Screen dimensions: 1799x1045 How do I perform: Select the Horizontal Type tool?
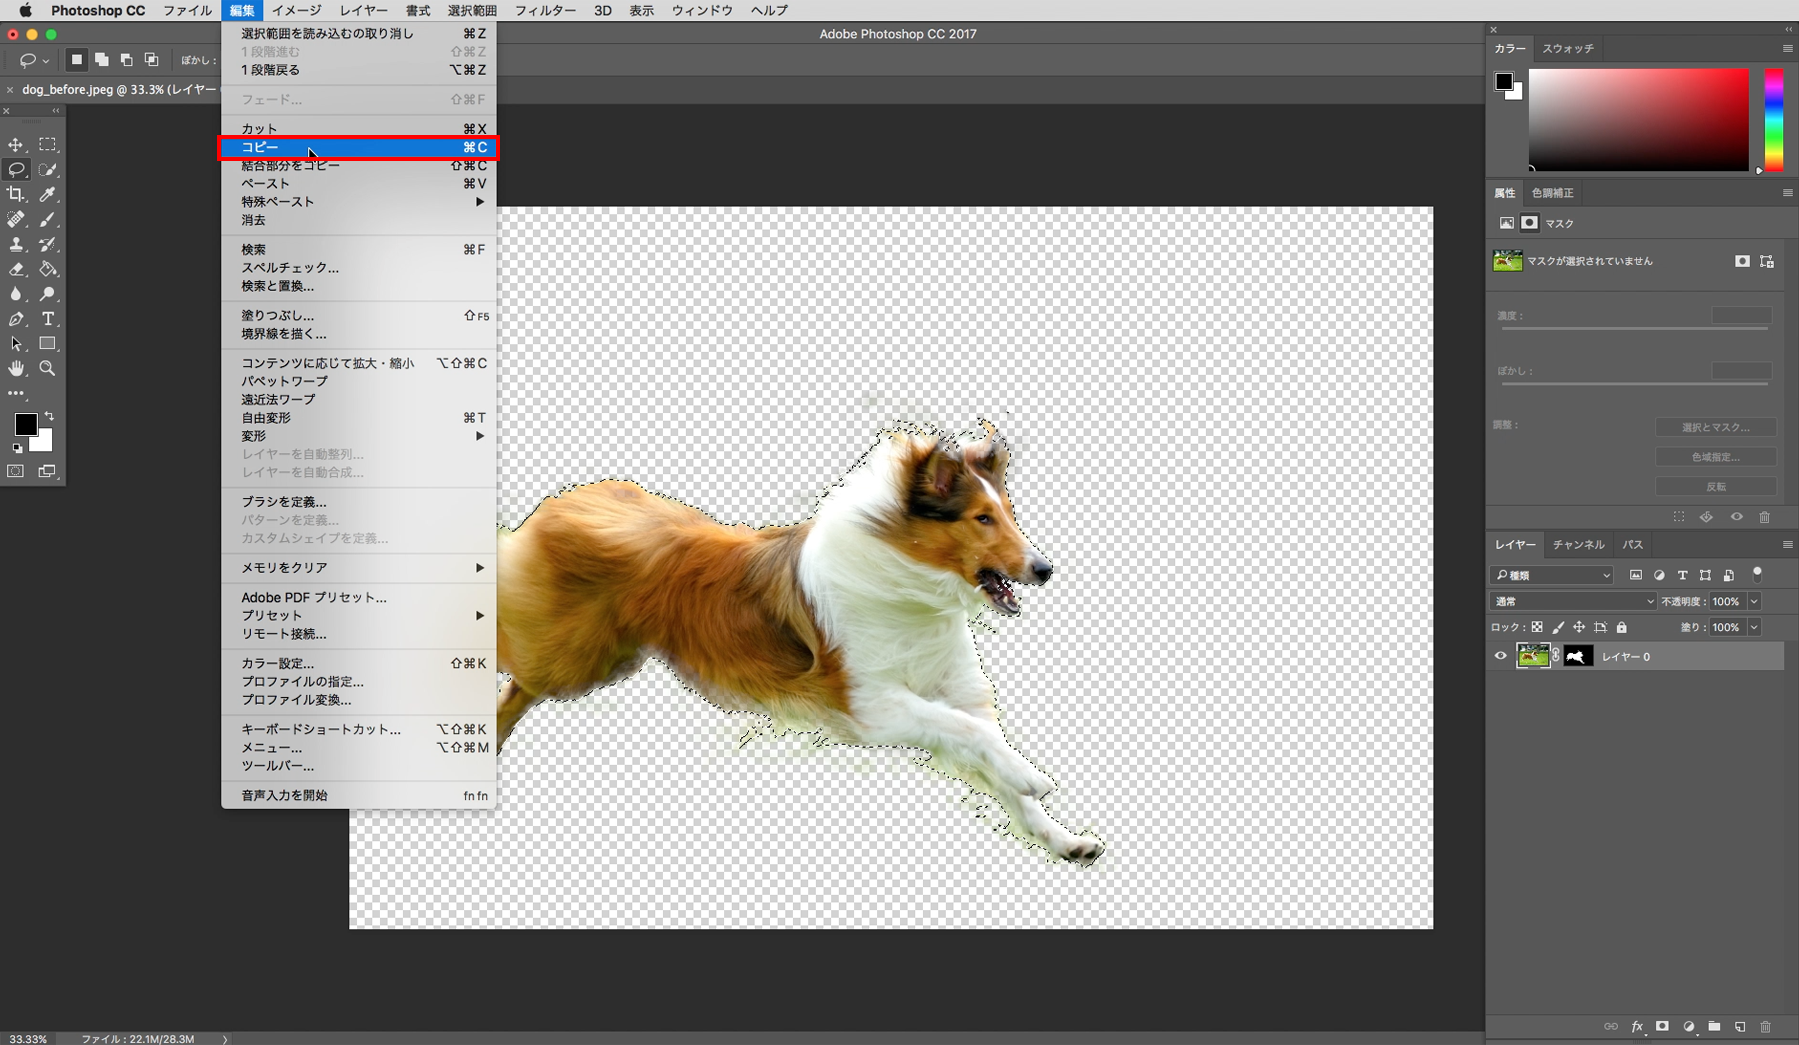pos(47,319)
